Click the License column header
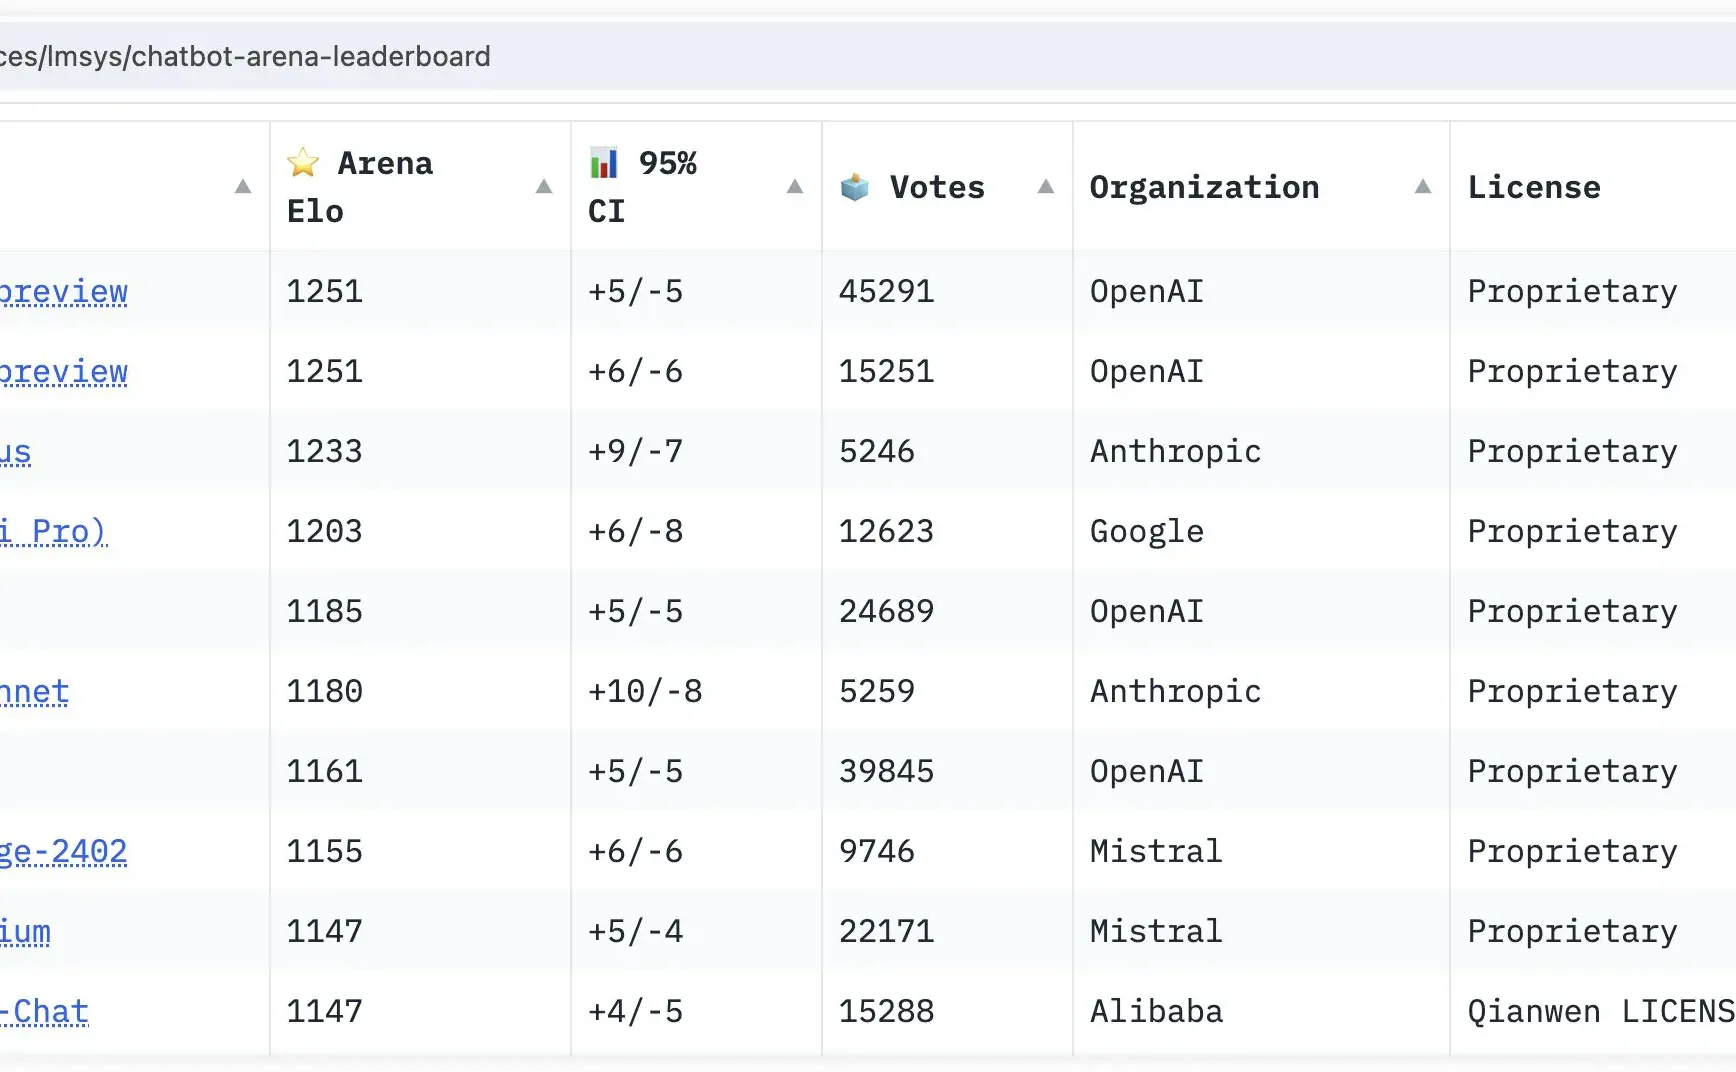The image size is (1736, 1072). coord(1534,187)
